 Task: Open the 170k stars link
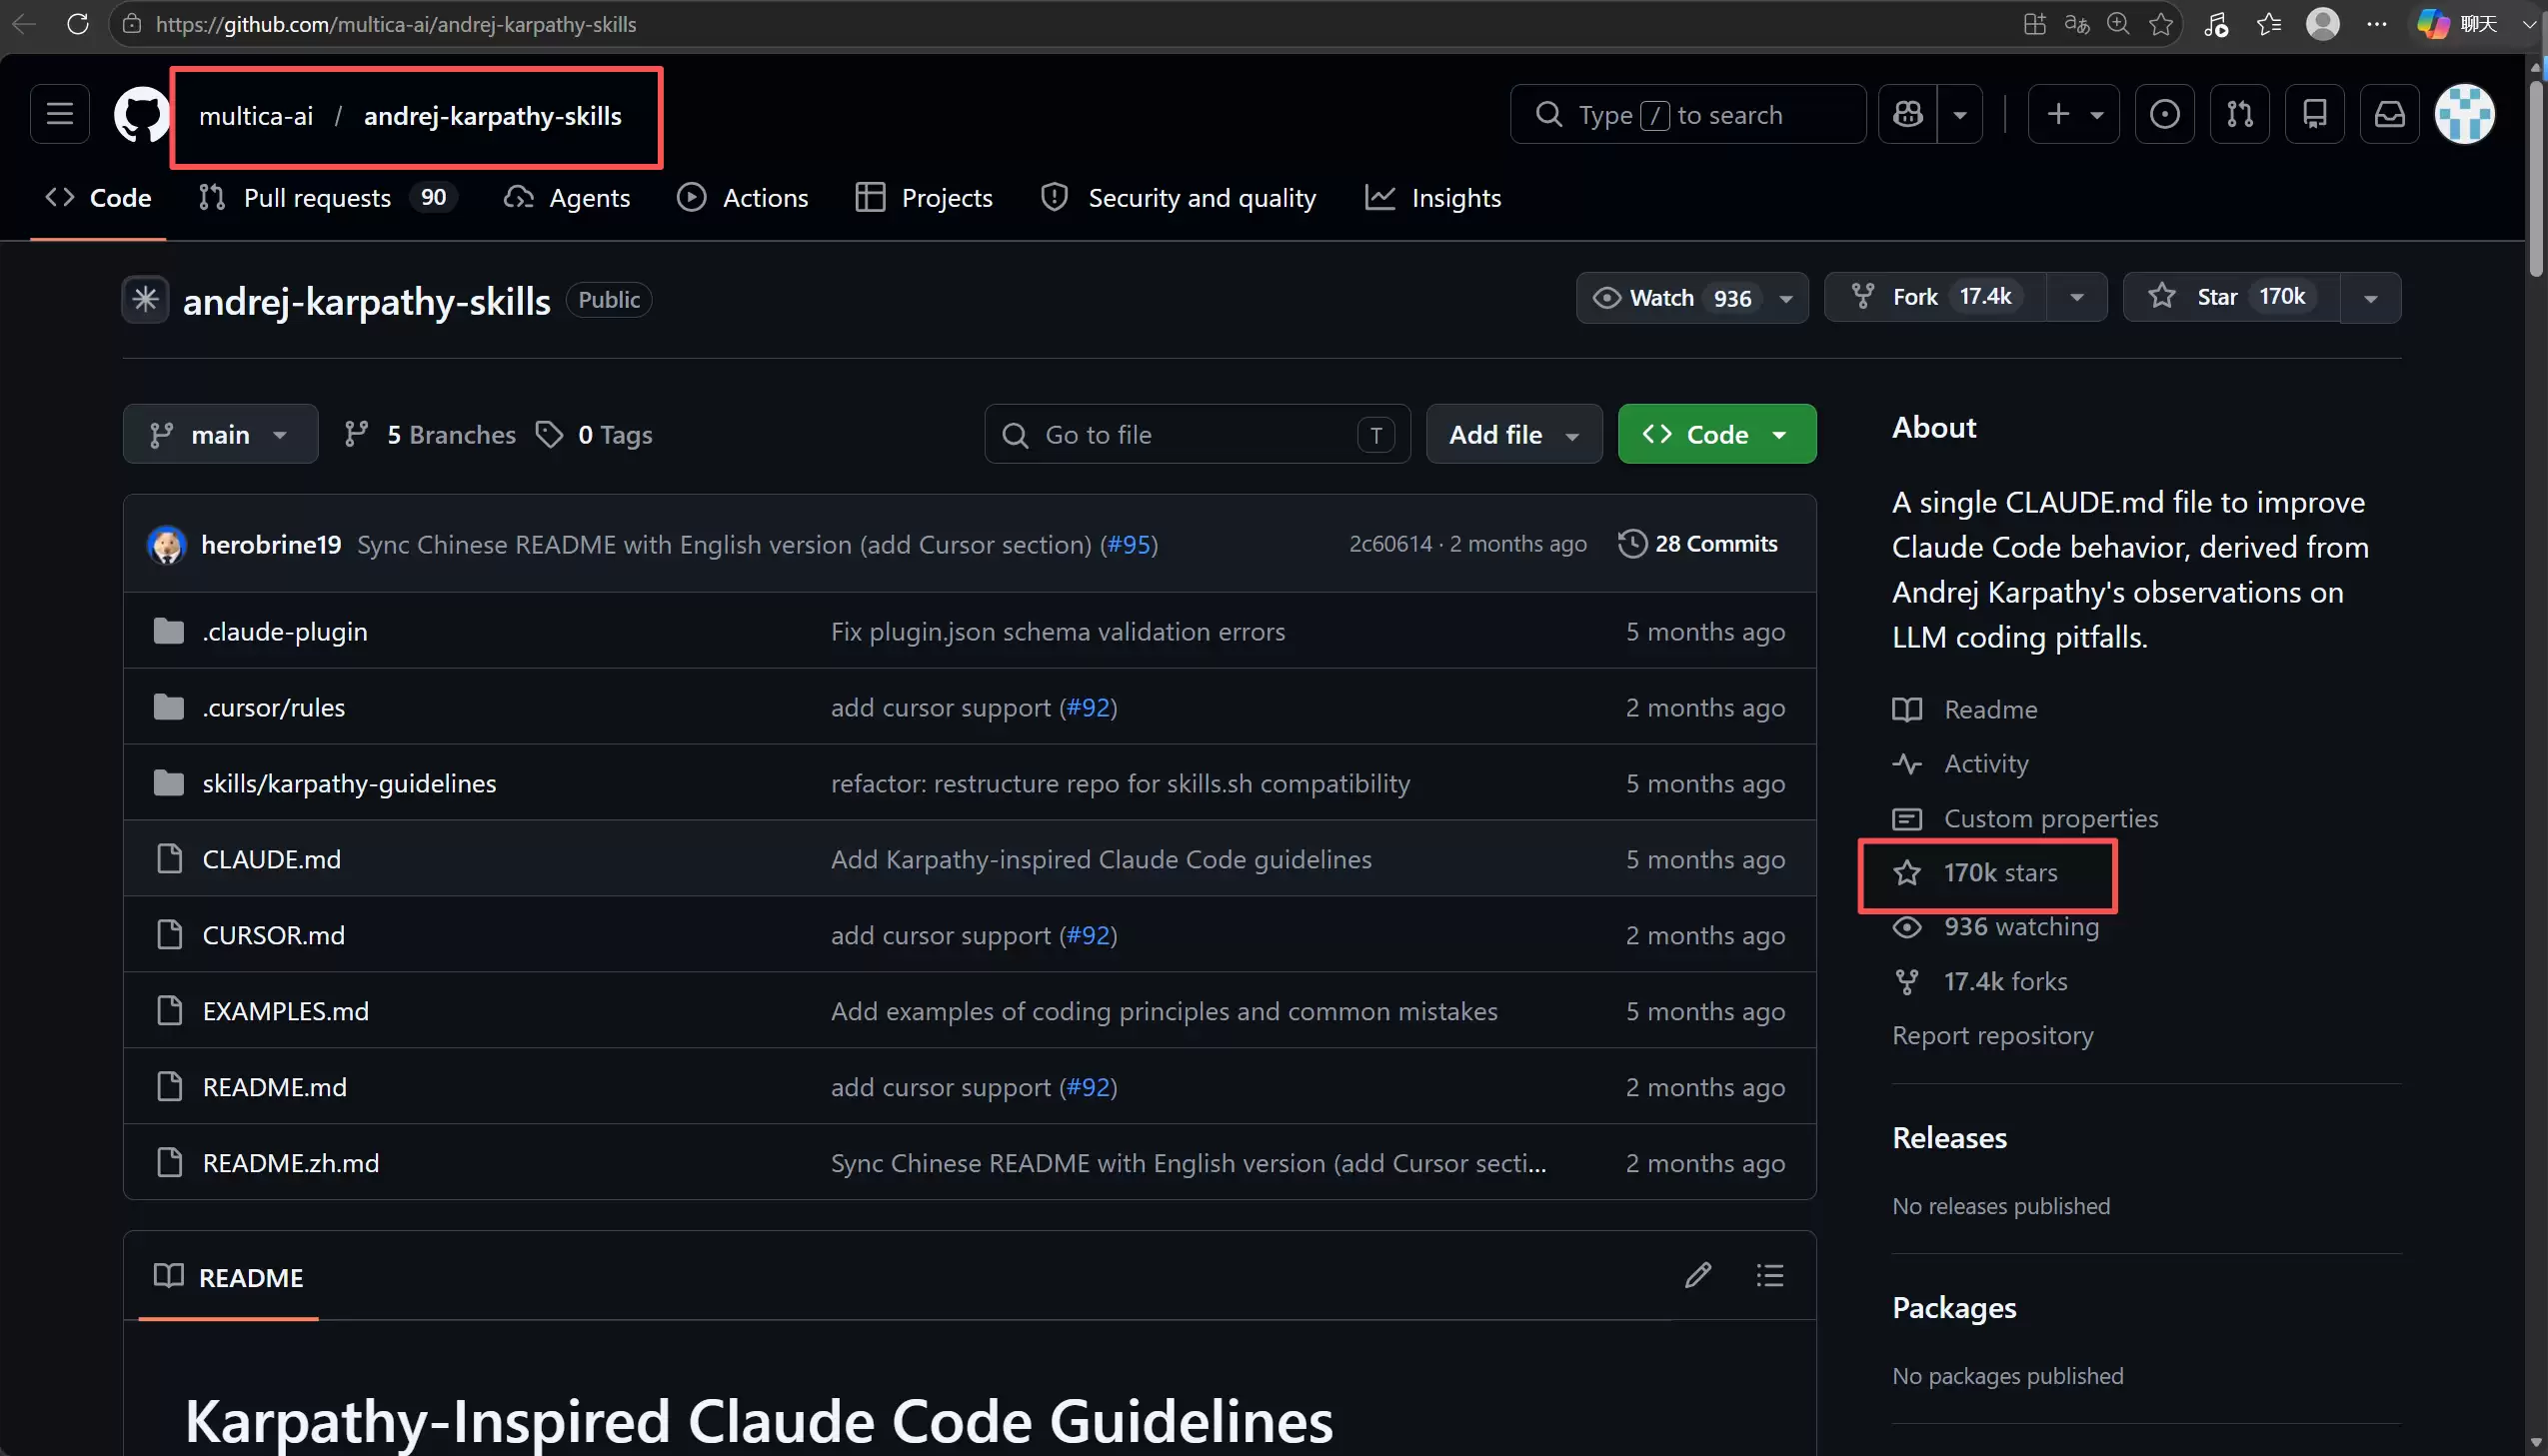(1976, 873)
